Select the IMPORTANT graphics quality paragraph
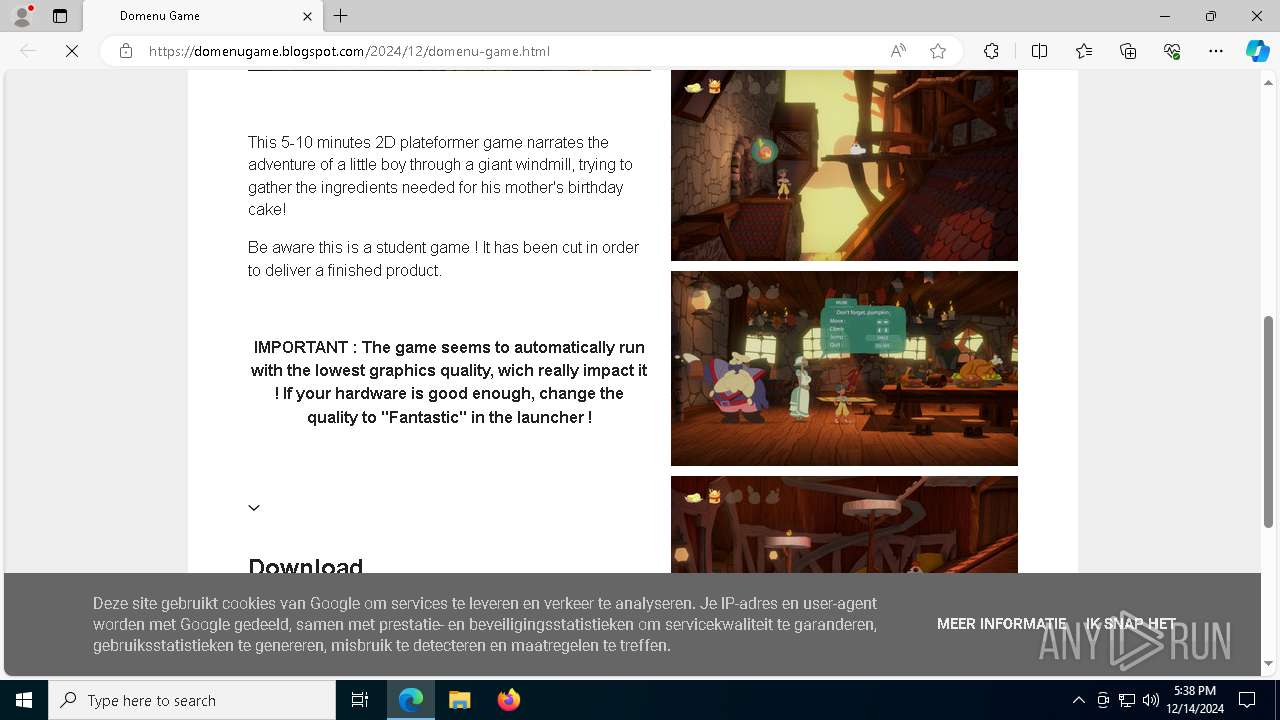The width and height of the screenshot is (1280, 720). click(x=449, y=382)
